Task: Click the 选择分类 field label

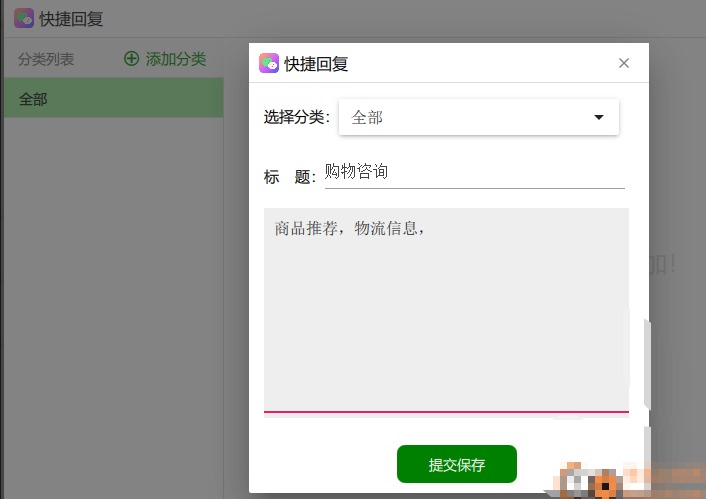Action: (296, 117)
